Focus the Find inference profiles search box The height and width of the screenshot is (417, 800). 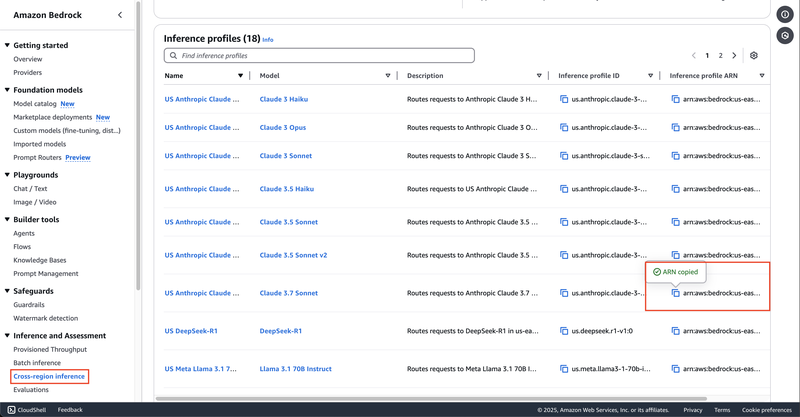click(319, 56)
